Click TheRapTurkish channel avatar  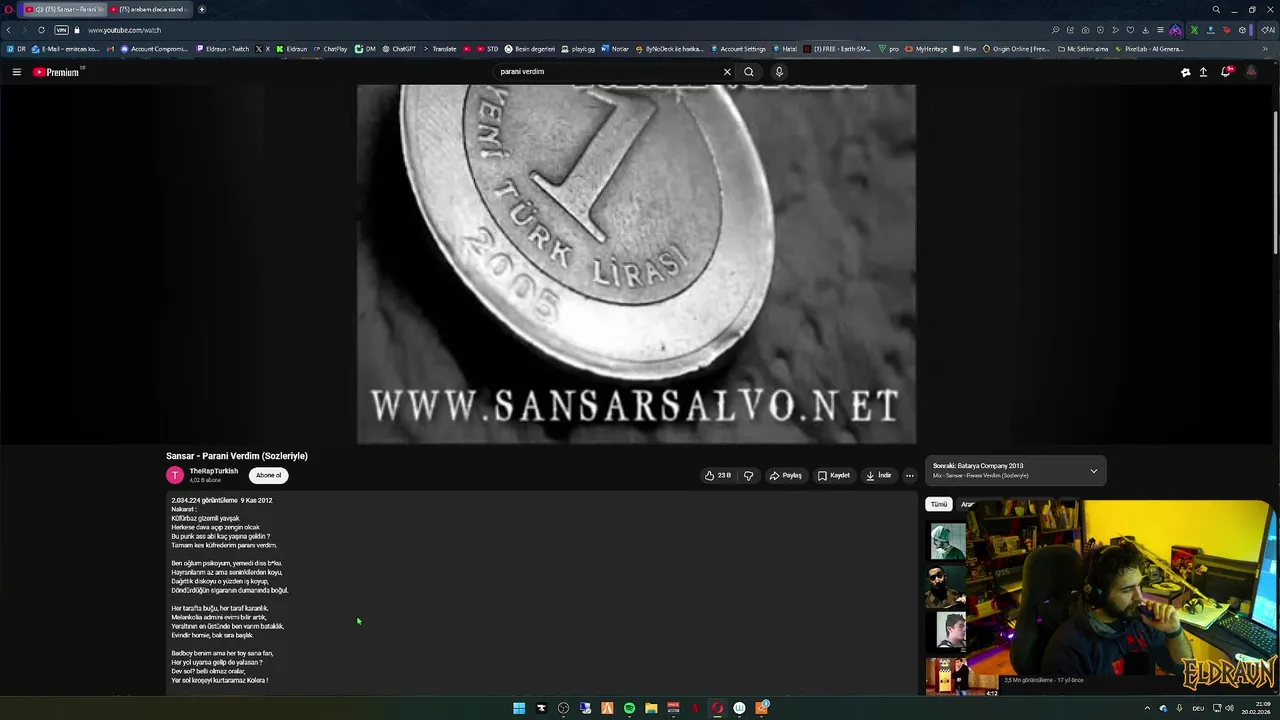(x=175, y=476)
